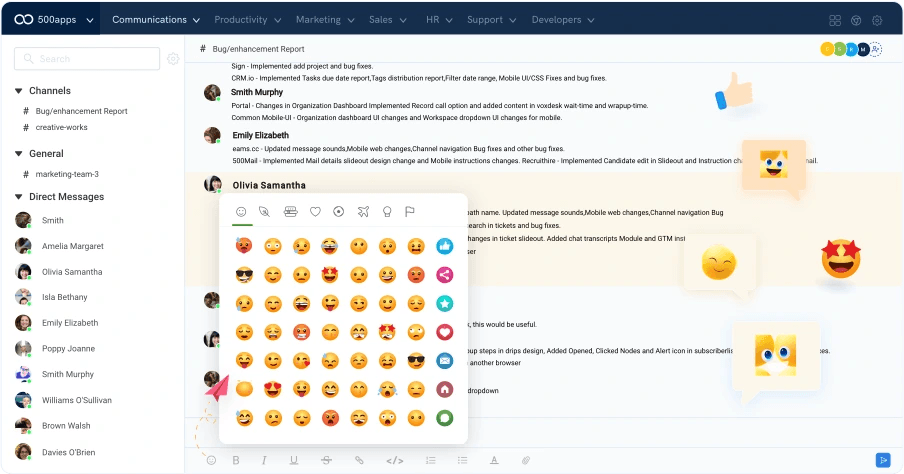Open the apps grid icon in top bar
Screen dimensions: 904x474
[835, 20]
